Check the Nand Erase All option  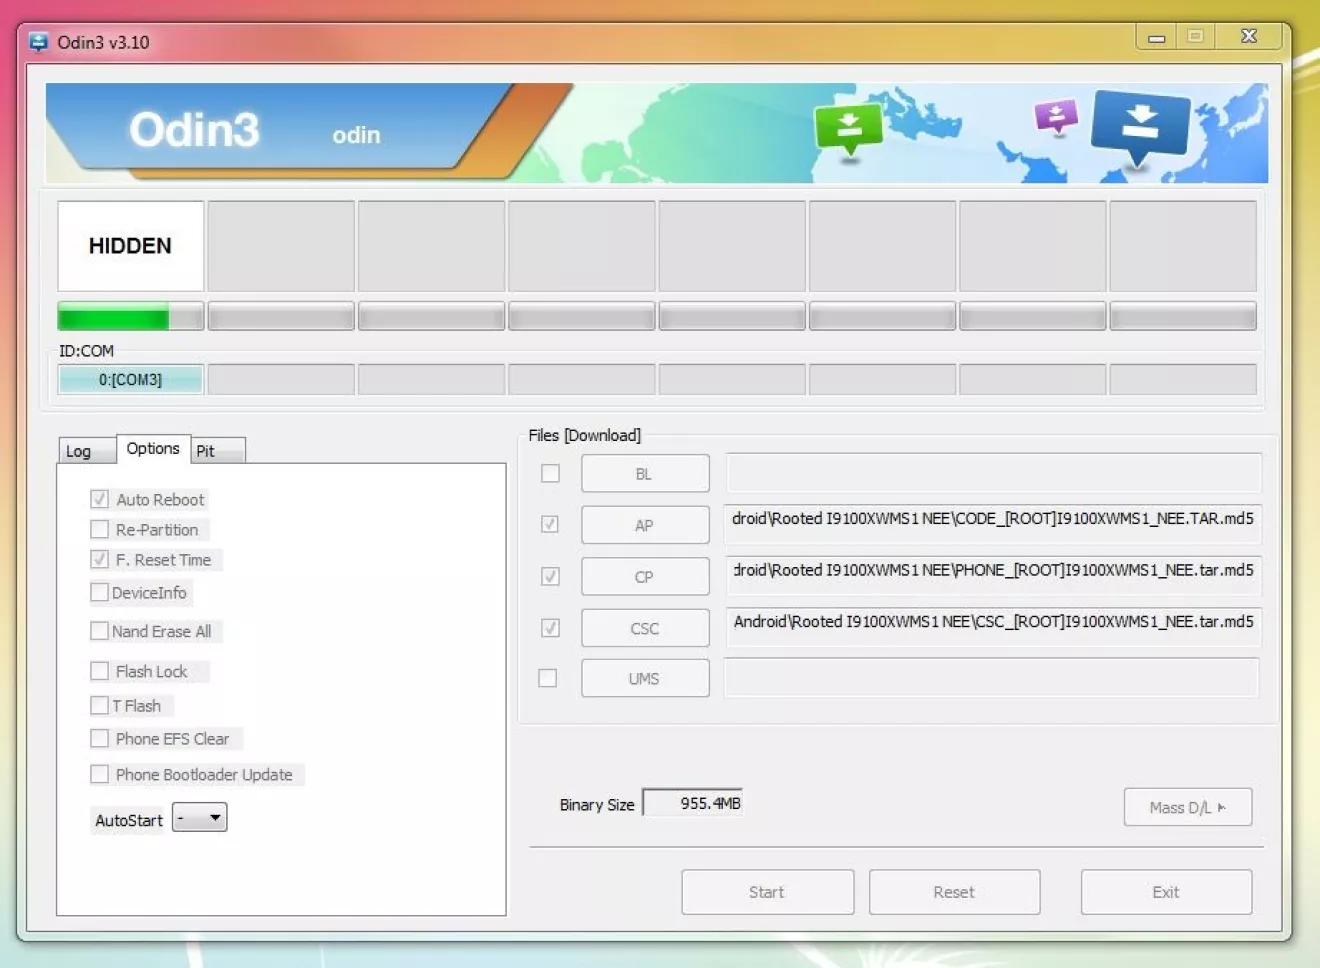[x=99, y=631]
